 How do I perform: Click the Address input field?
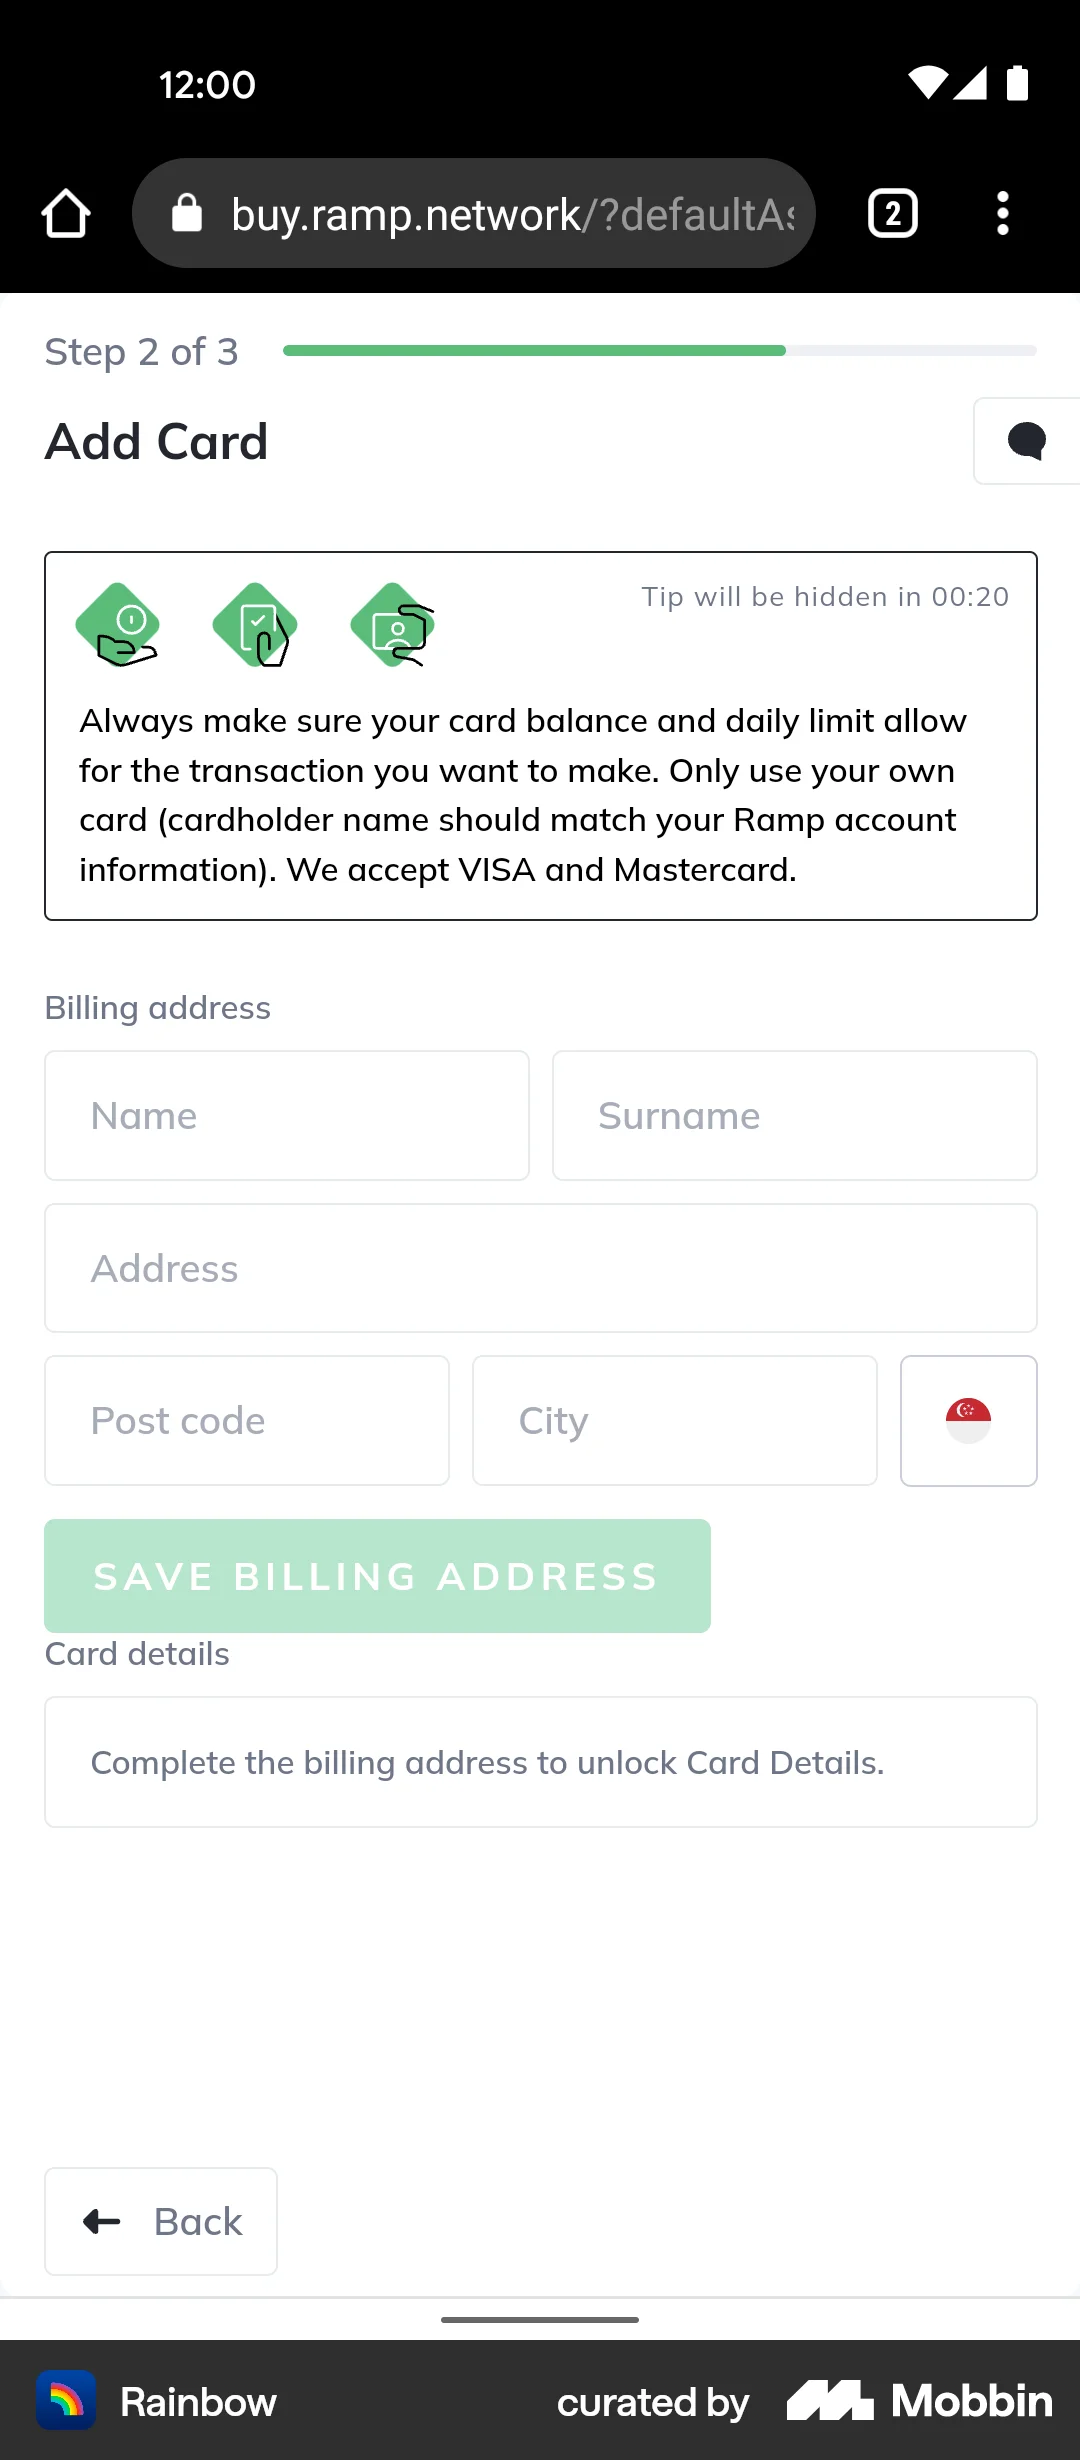(x=540, y=1268)
